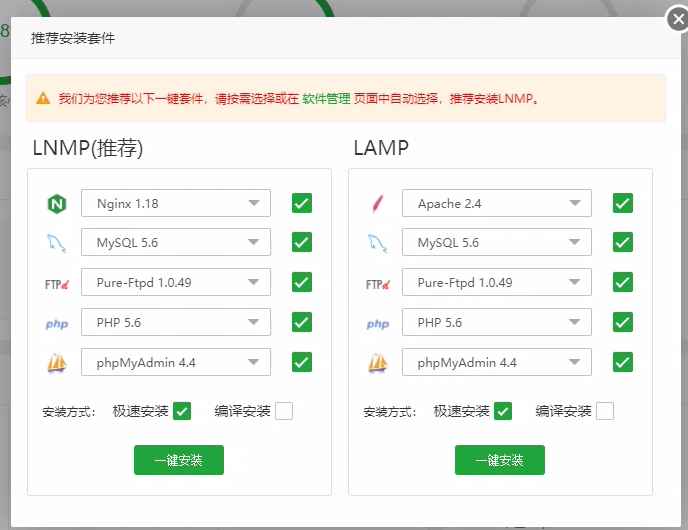
Task: Open LNMP PHP 5.6 version dropdown
Action: [176, 322]
